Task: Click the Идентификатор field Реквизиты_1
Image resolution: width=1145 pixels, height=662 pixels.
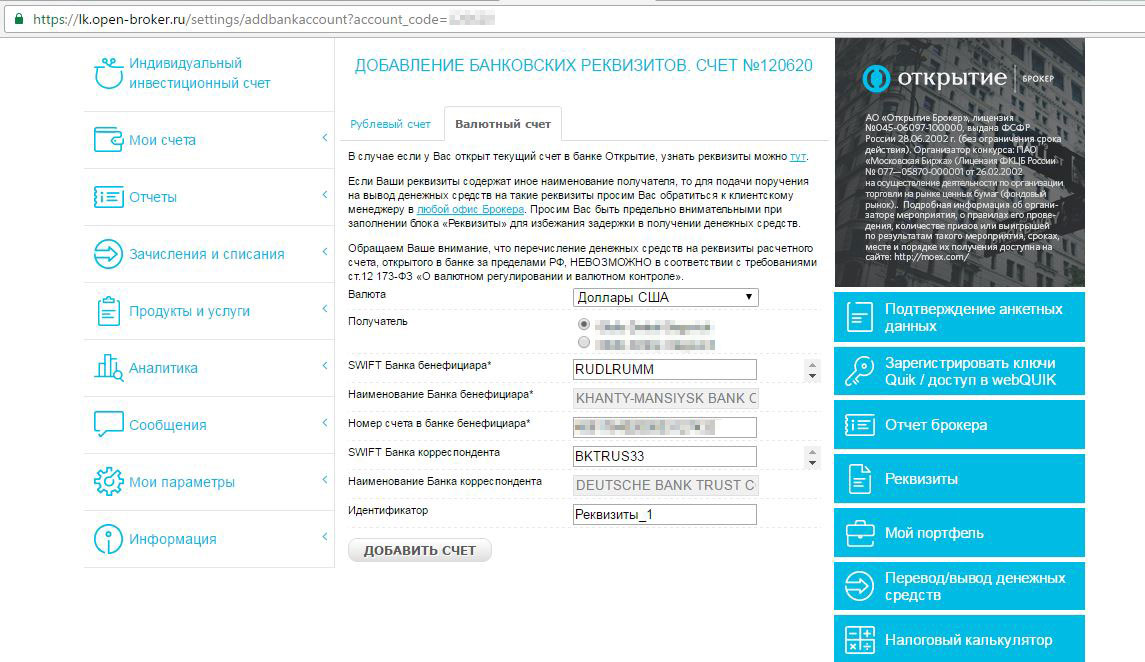Action: pyautogui.click(x=665, y=515)
